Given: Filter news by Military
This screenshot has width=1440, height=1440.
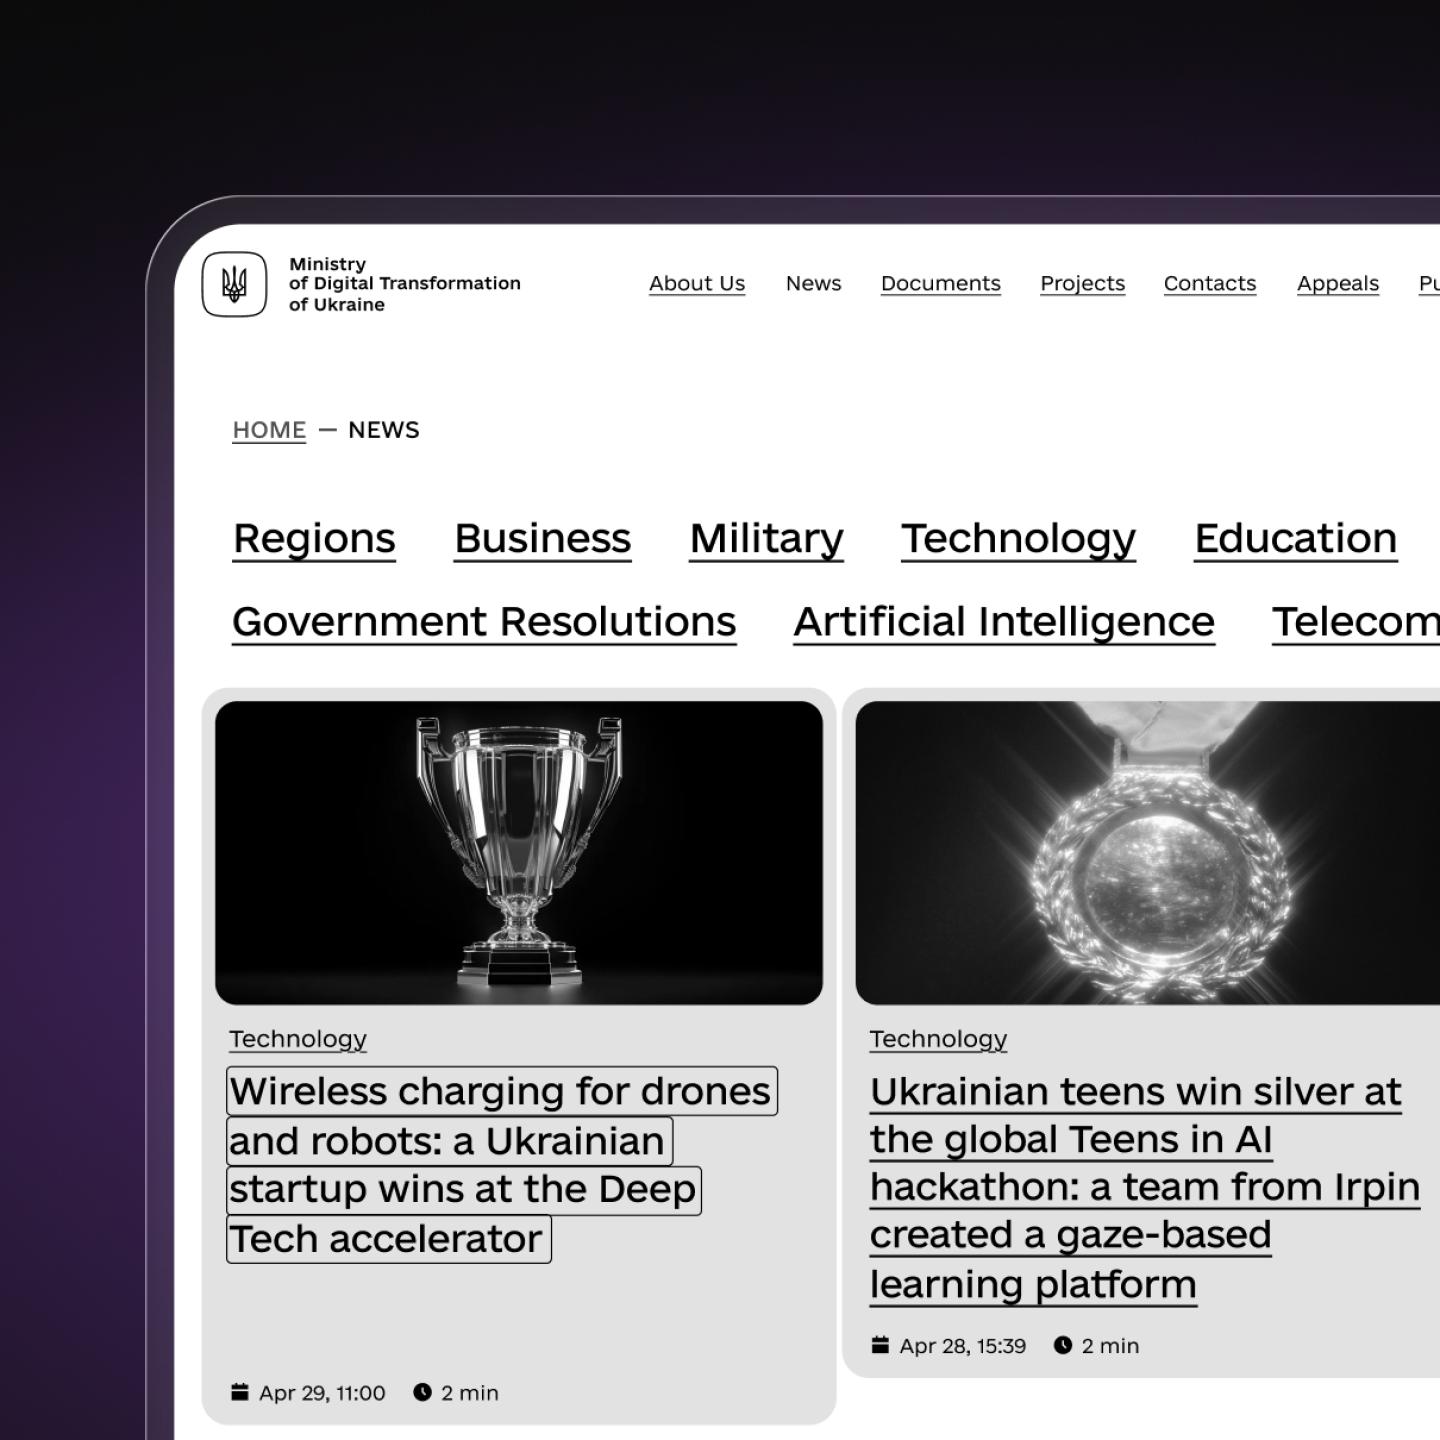Looking at the screenshot, I should 766,539.
